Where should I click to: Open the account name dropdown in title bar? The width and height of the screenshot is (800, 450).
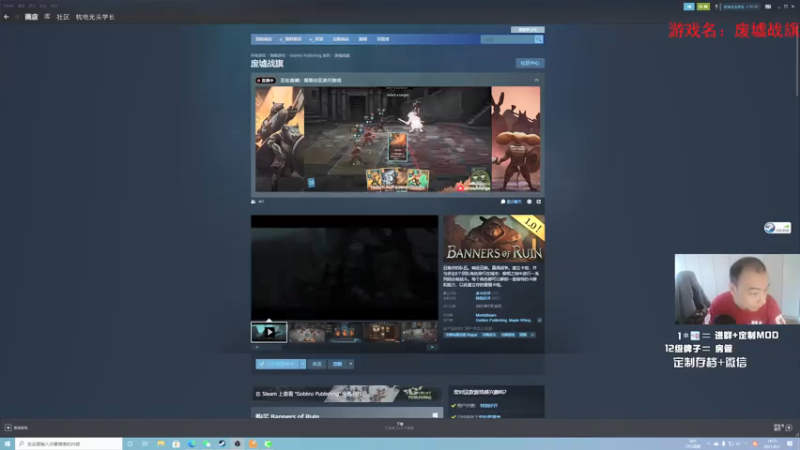(x=741, y=7)
